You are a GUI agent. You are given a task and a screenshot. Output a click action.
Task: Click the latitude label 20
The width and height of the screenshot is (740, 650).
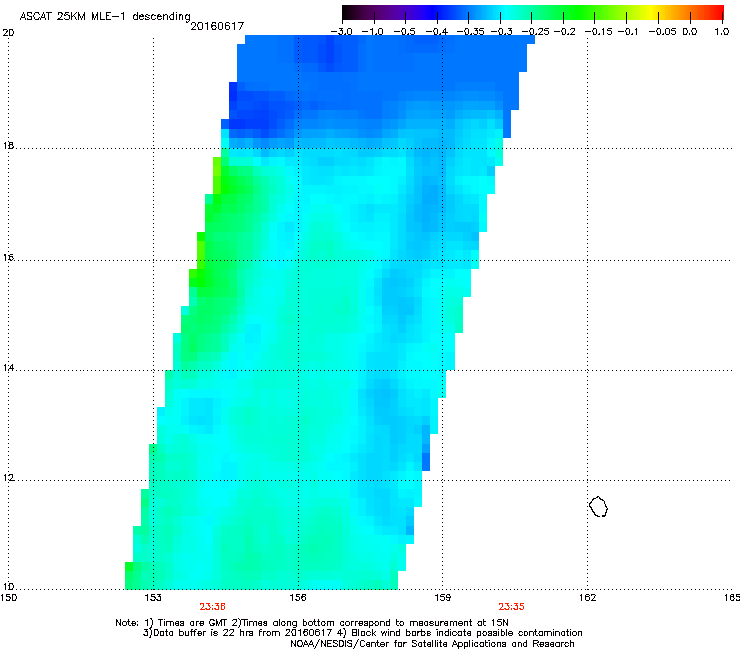(8, 33)
